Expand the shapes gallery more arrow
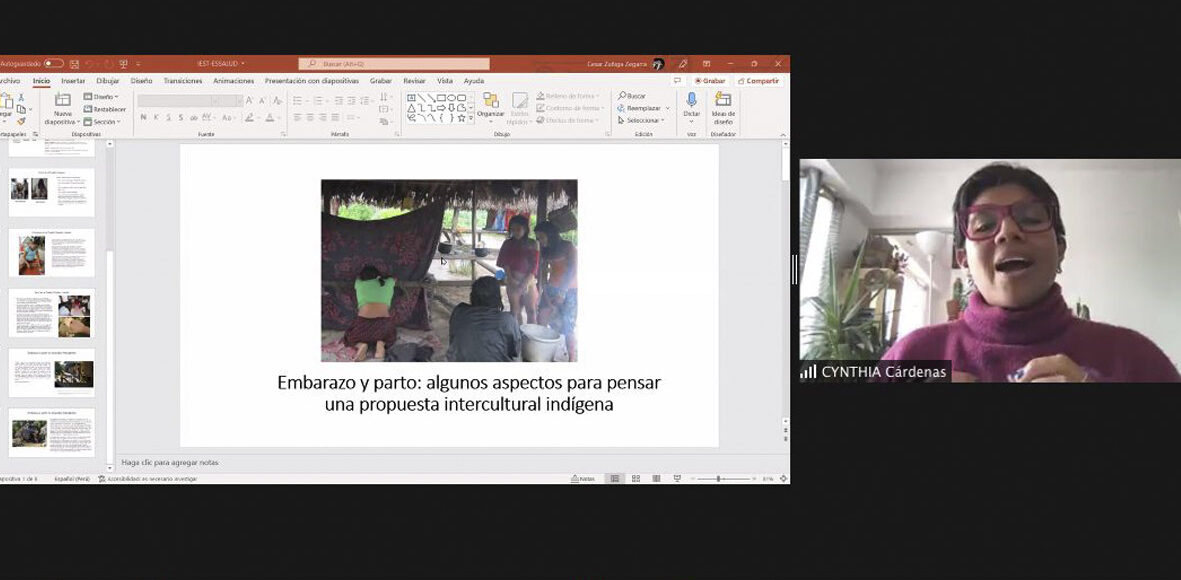This screenshot has height=580, width=1181. pos(471,118)
